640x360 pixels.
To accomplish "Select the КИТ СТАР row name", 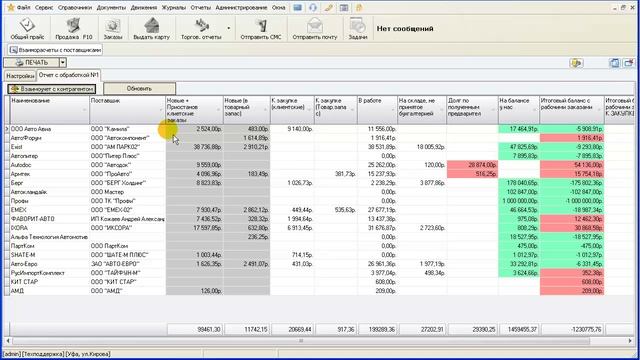I will tap(49, 282).
